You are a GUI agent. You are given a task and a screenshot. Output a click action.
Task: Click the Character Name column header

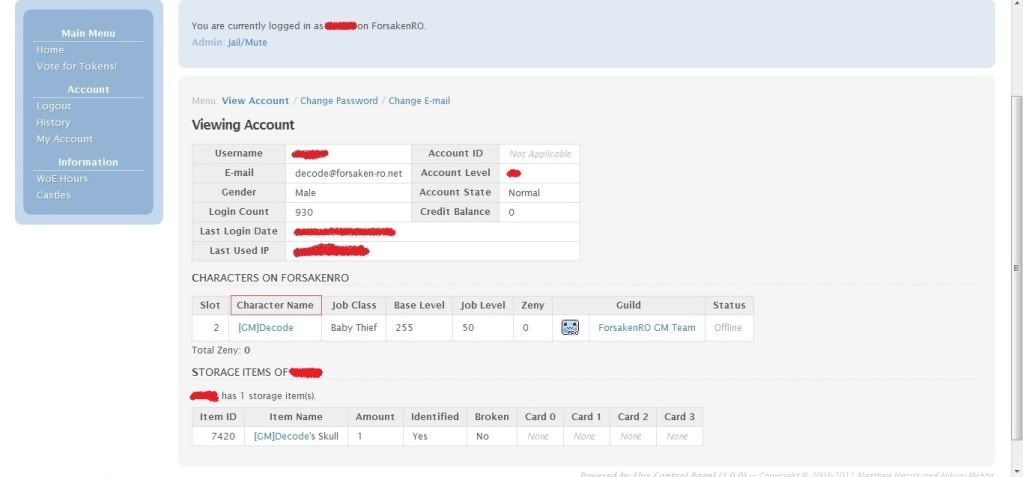[275, 305]
